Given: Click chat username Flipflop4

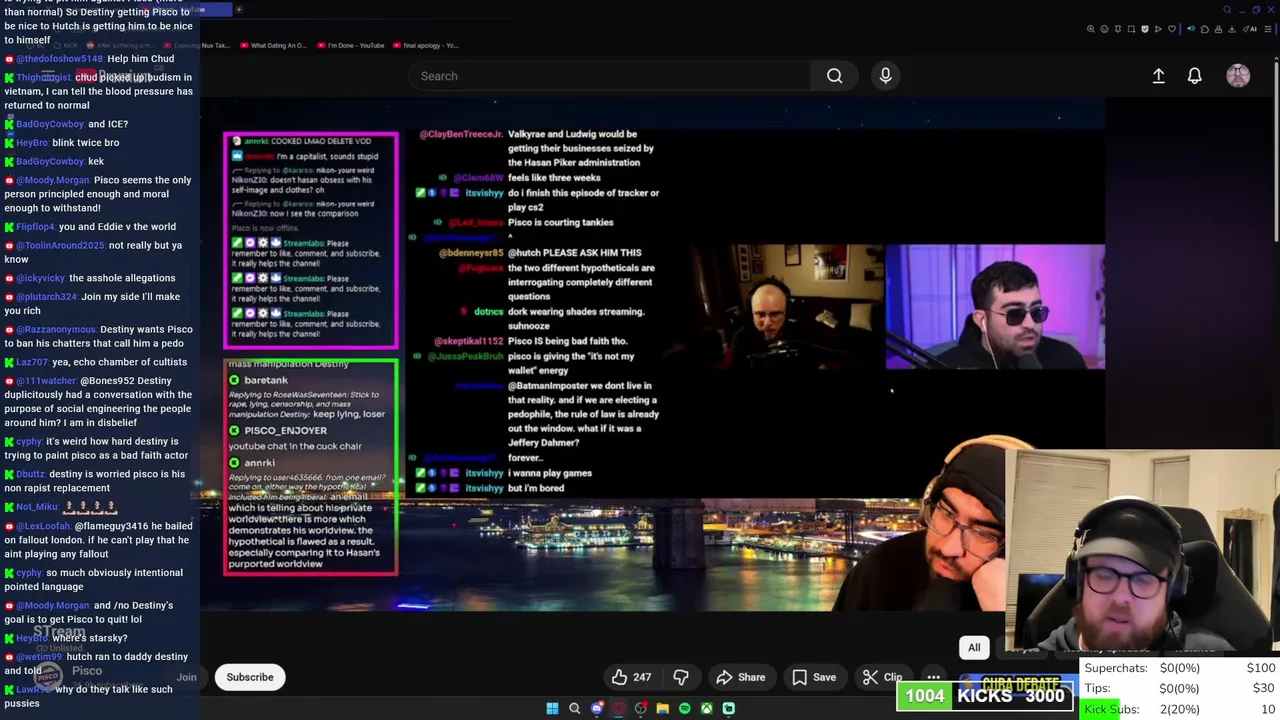Looking at the screenshot, I should [x=38, y=227].
